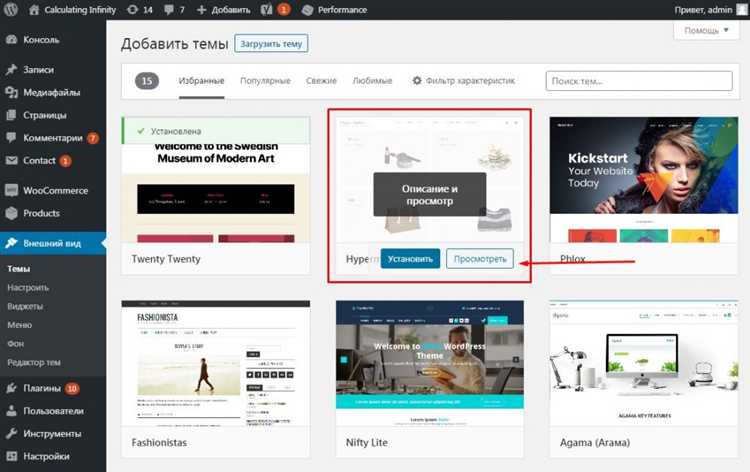The image size is (750, 472).
Task: Open Привет, admin account menu
Action: click(x=703, y=10)
